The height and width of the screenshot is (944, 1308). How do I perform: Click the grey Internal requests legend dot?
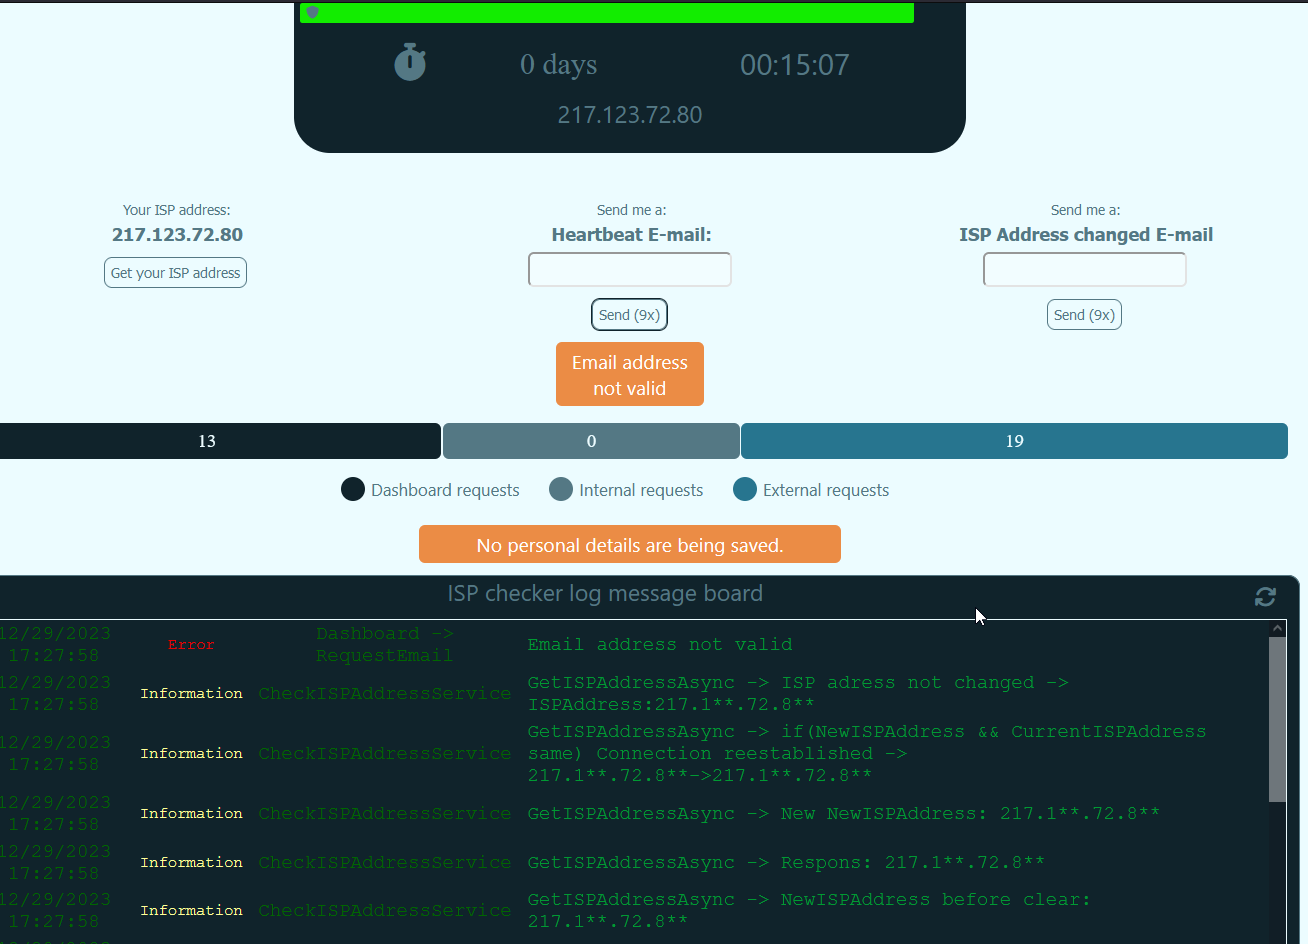click(x=561, y=489)
